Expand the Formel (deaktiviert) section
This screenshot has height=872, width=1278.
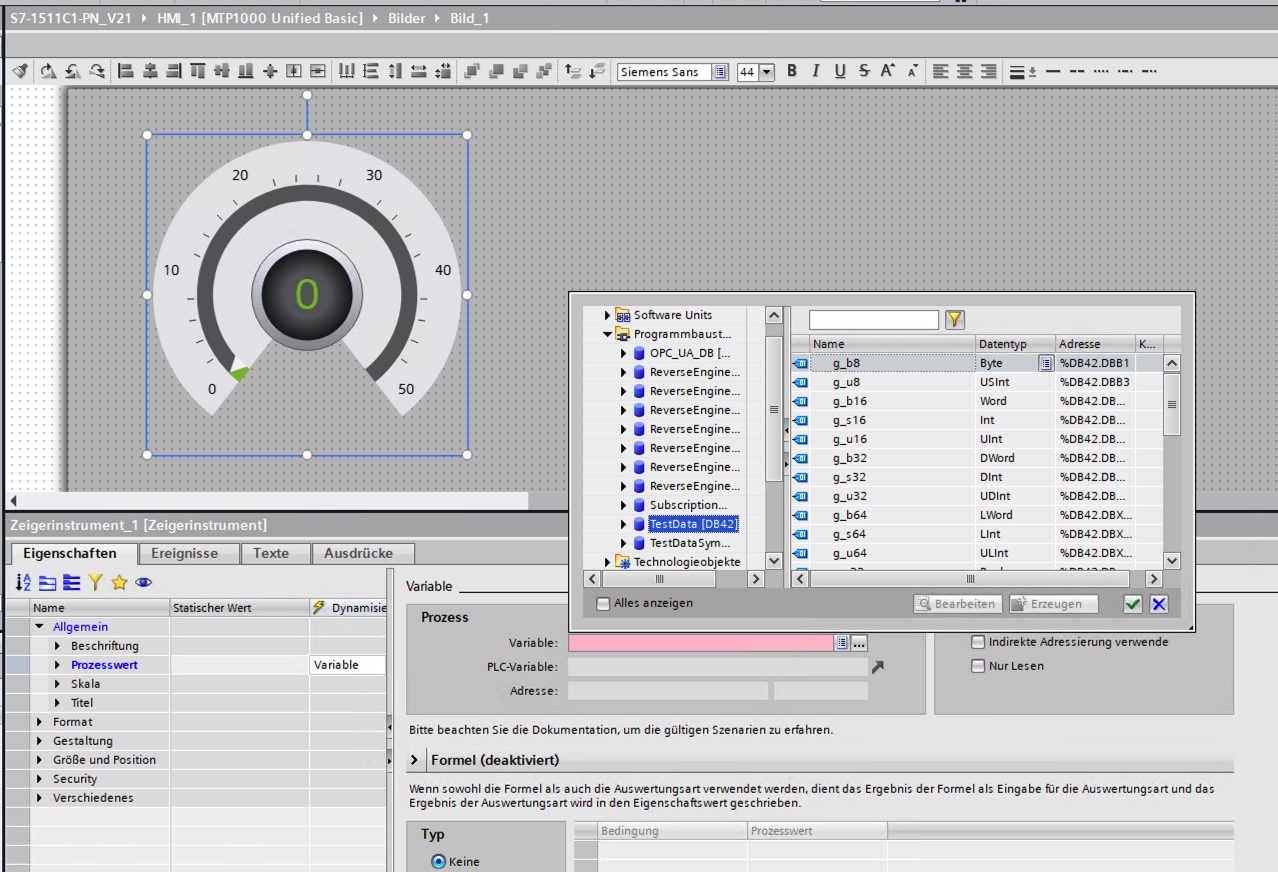[x=415, y=761]
